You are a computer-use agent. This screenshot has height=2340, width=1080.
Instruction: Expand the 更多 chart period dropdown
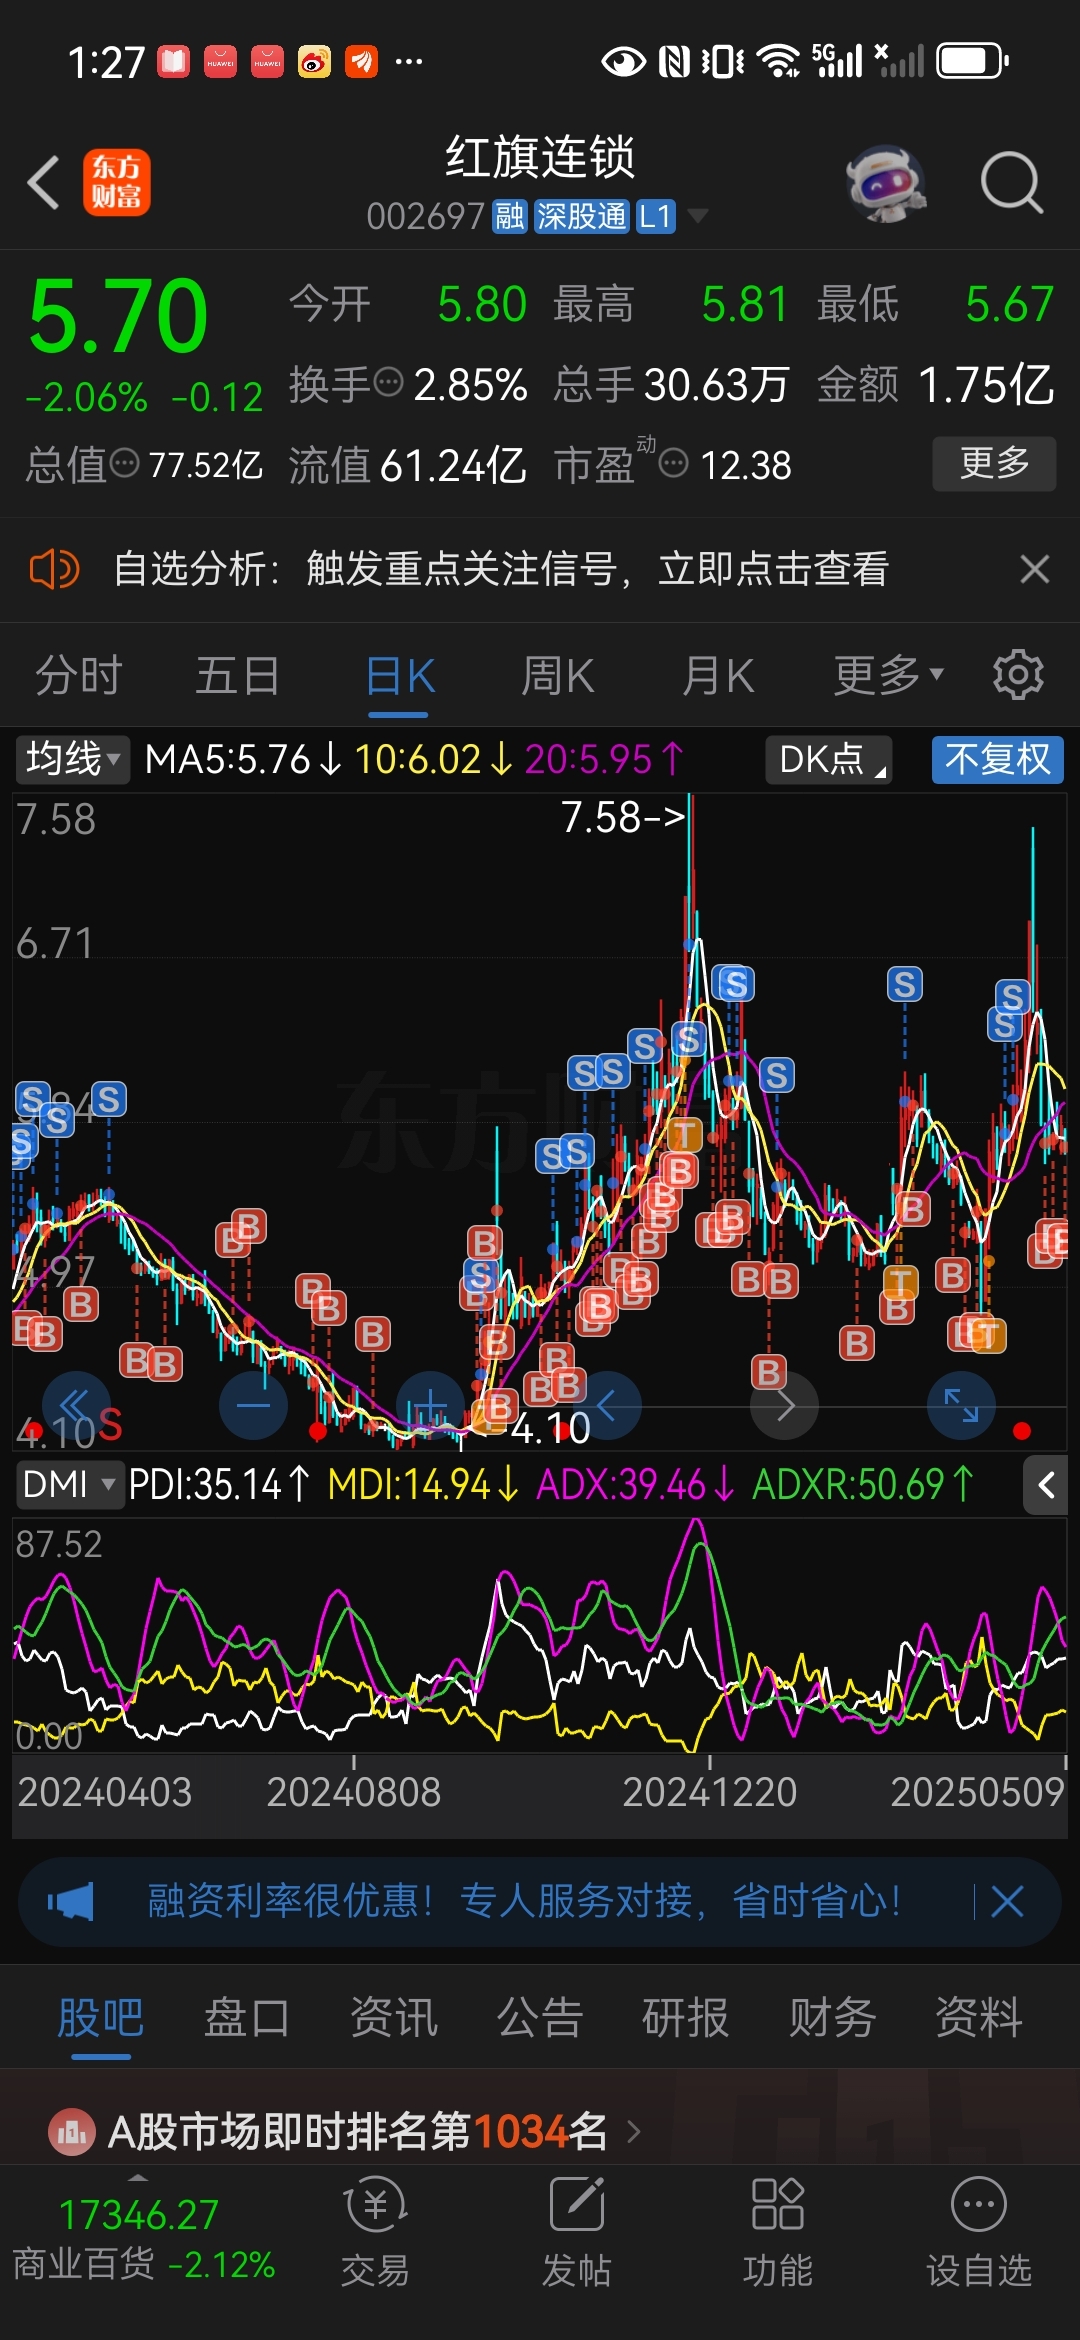(x=888, y=675)
